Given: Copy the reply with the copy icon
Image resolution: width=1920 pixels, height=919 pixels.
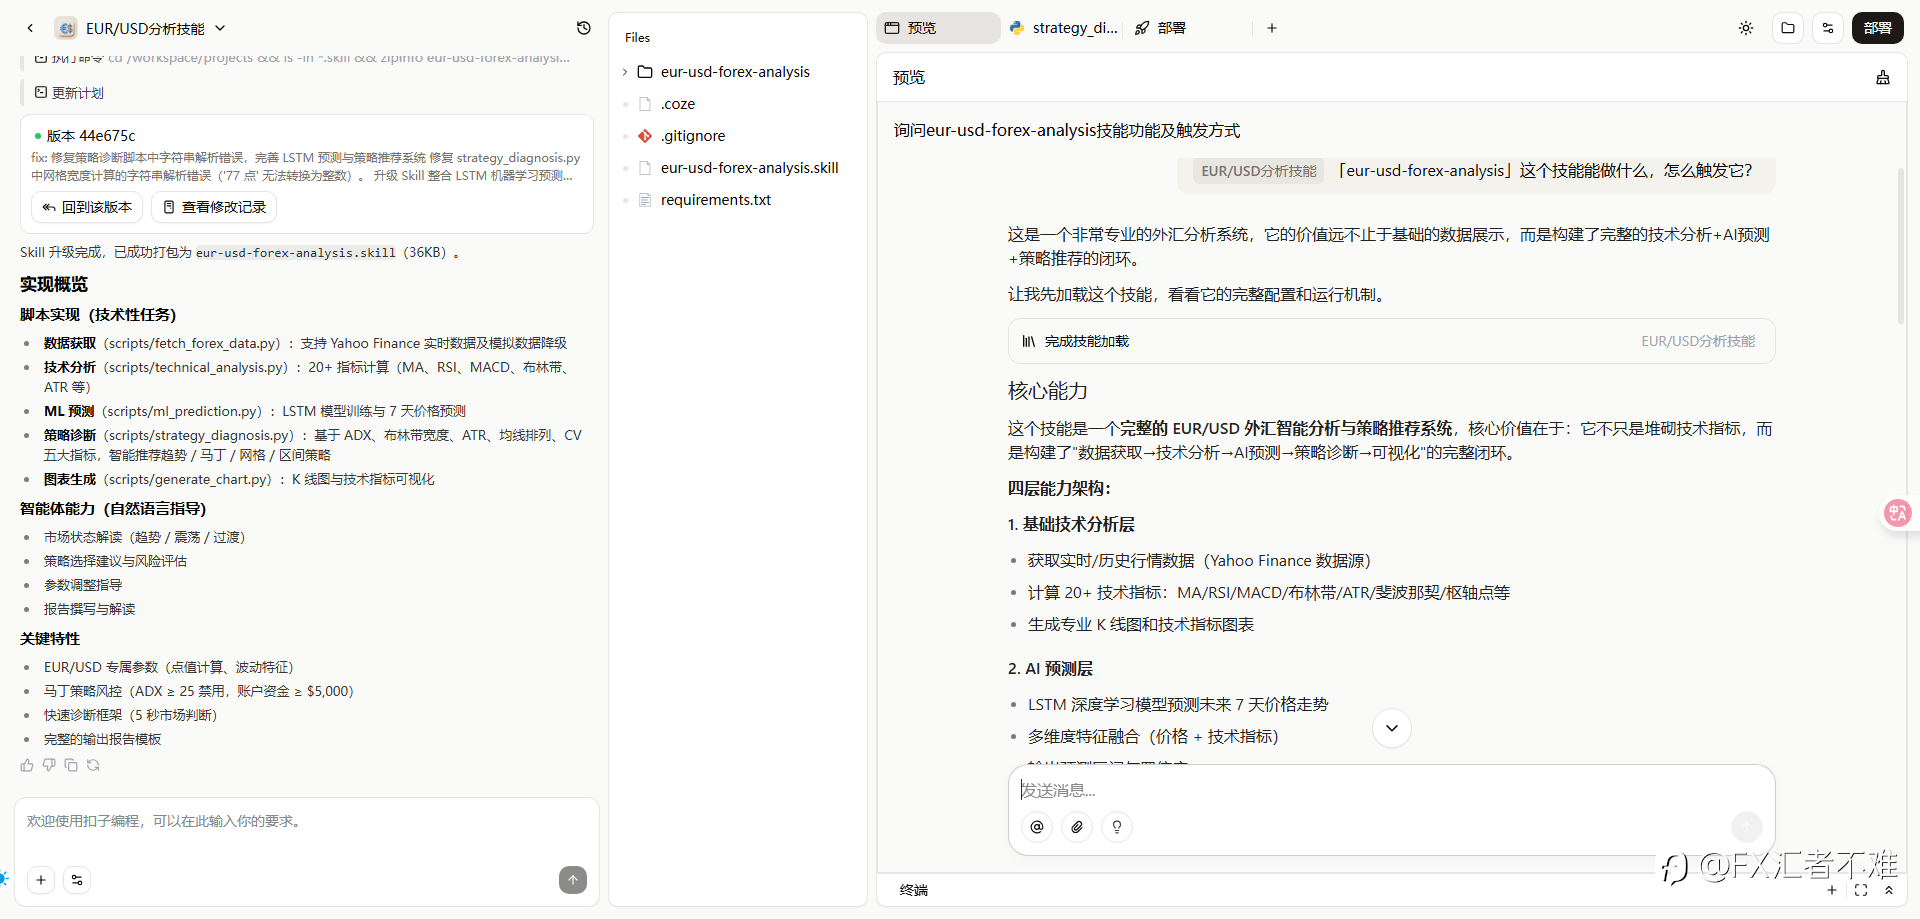Looking at the screenshot, I should tap(71, 765).
